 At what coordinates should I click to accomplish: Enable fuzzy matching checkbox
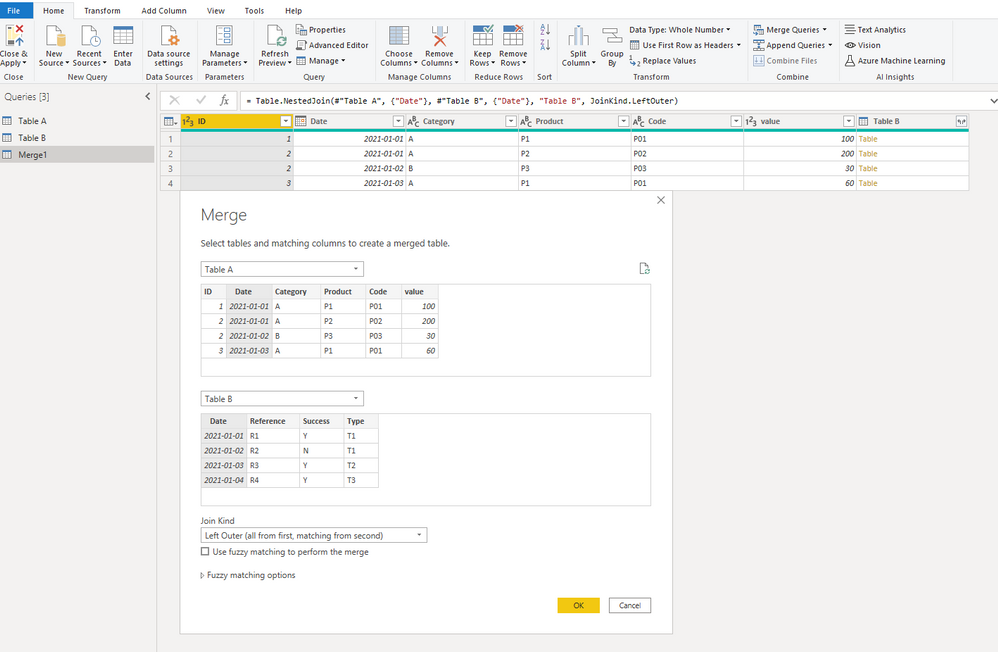click(205, 551)
